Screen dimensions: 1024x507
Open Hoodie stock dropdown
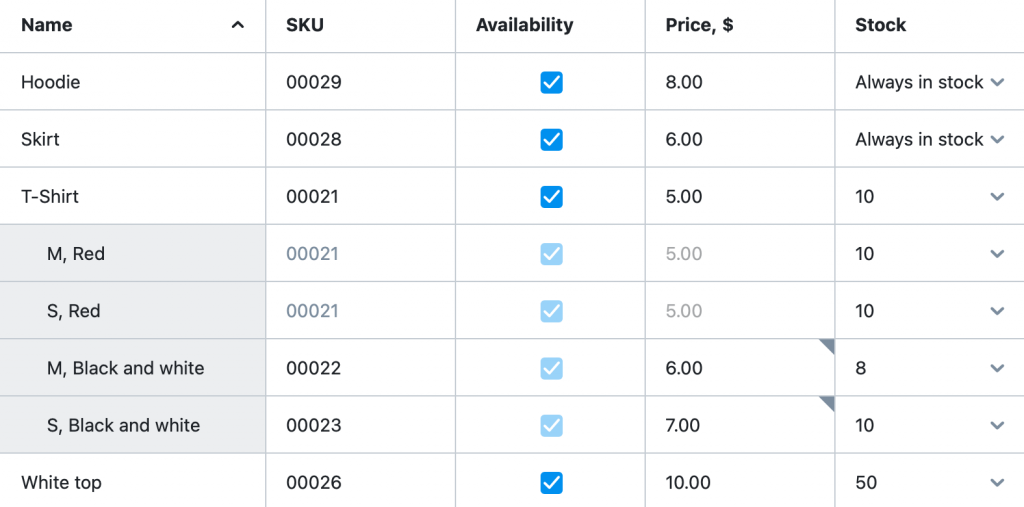click(x=997, y=82)
